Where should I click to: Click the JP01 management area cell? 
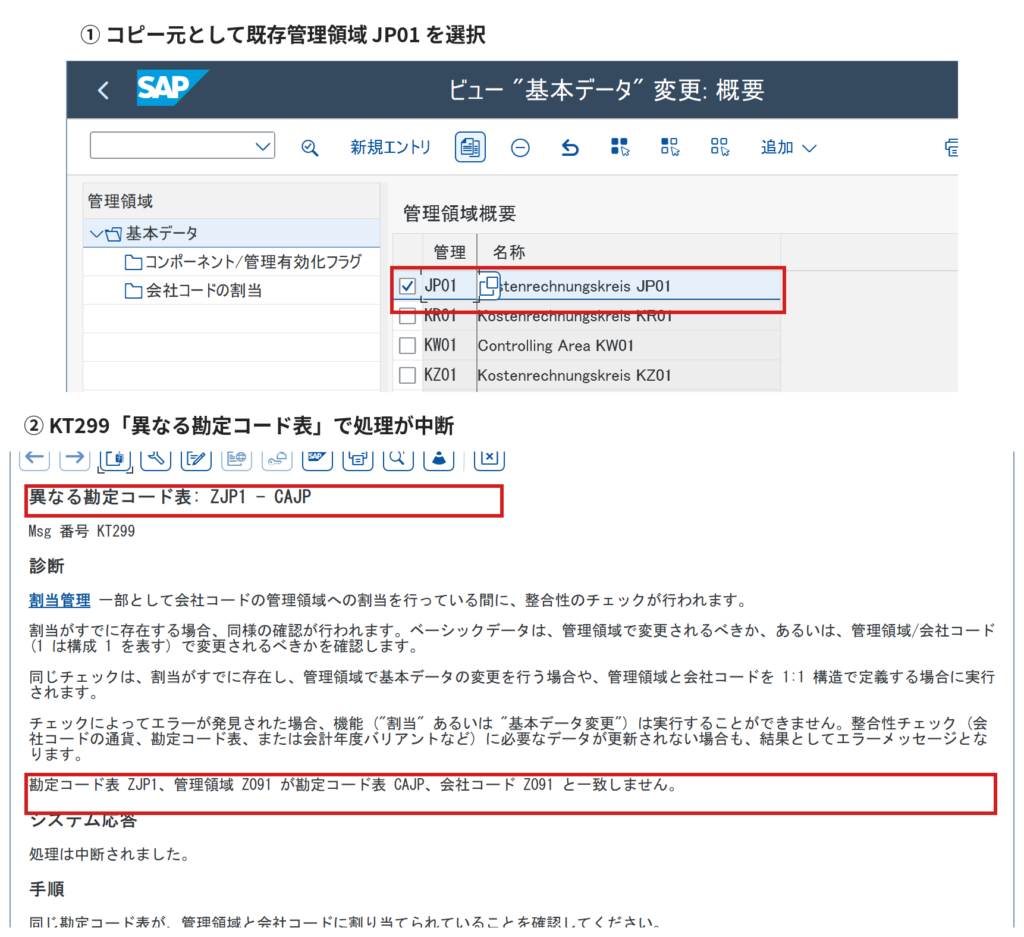449,286
